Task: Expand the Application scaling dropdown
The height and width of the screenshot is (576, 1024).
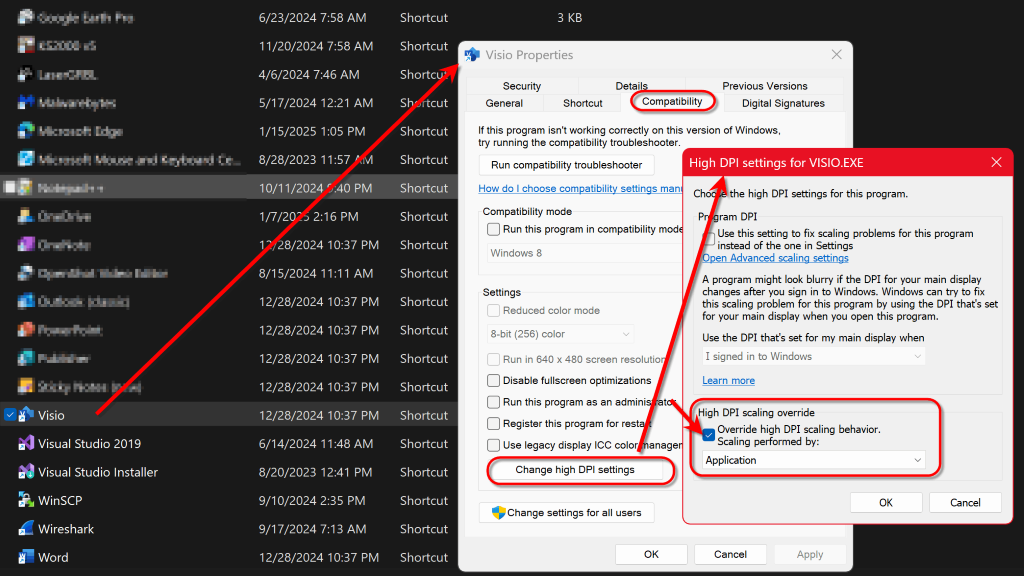Action: [x=812, y=460]
